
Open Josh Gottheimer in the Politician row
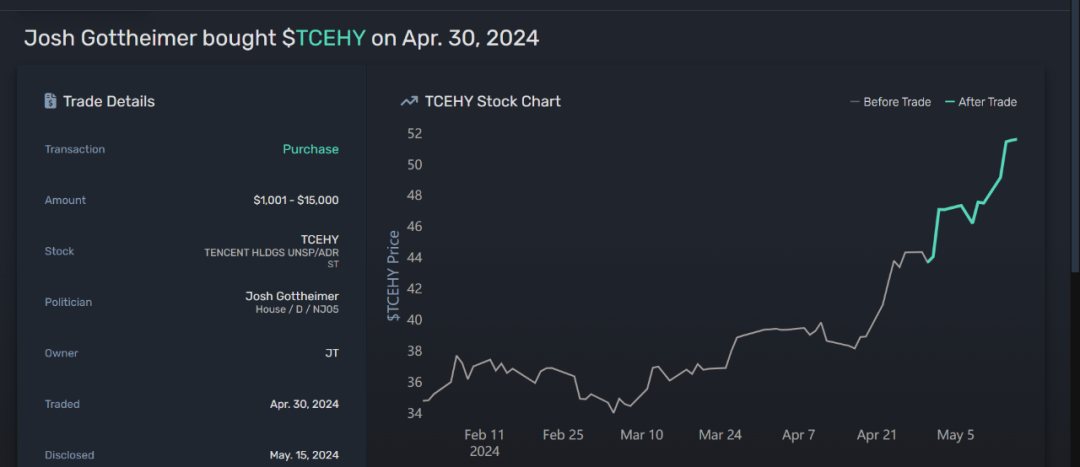pyautogui.click(x=292, y=296)
